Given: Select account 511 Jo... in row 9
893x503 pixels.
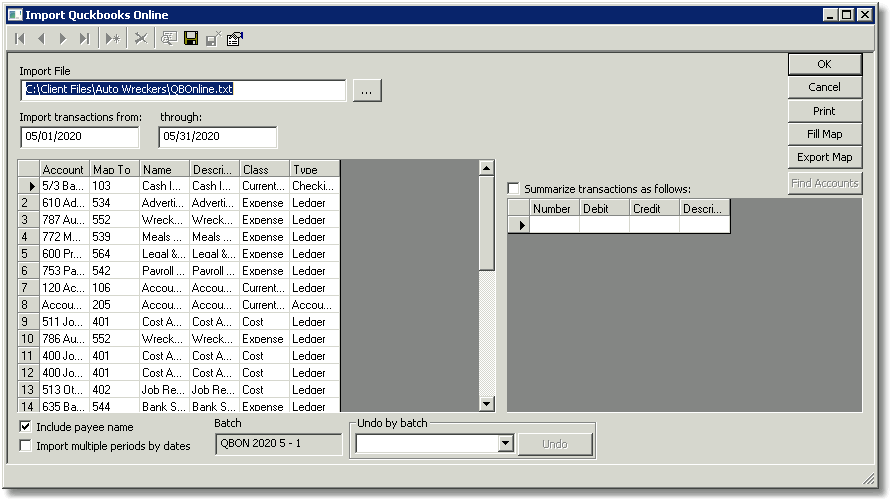Looking at the screenshot, I should tap(64, 322).
